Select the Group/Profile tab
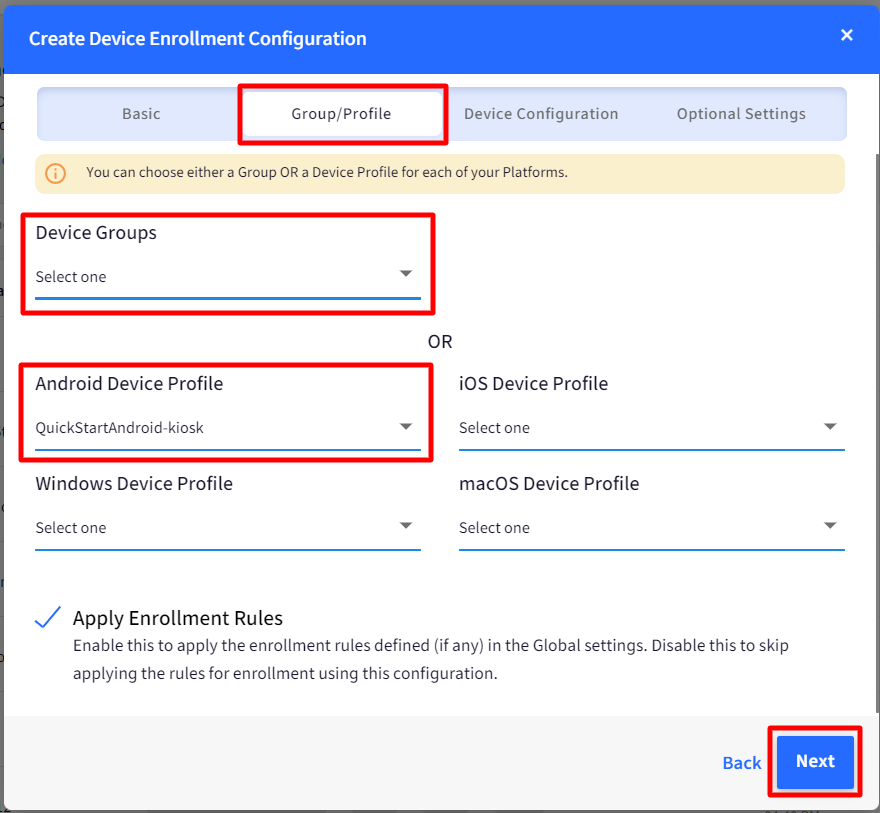The height and width of the screenshot is (813, 880). click(341, 114)
